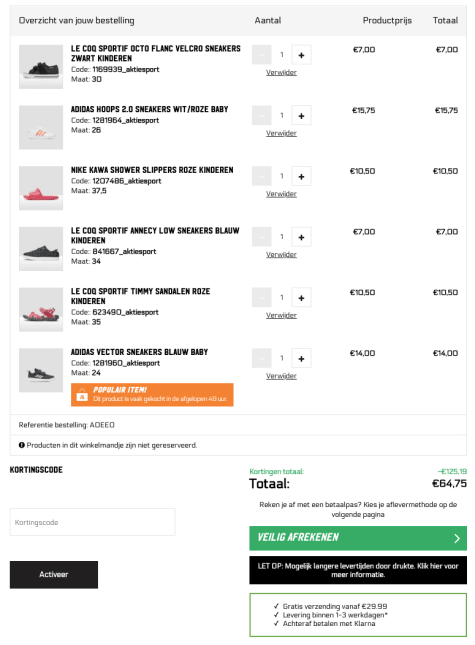Click the Populair Item orange badge
Image resolution: width=475 pixels, height=645 pixels.
click(x=152, y=394)
